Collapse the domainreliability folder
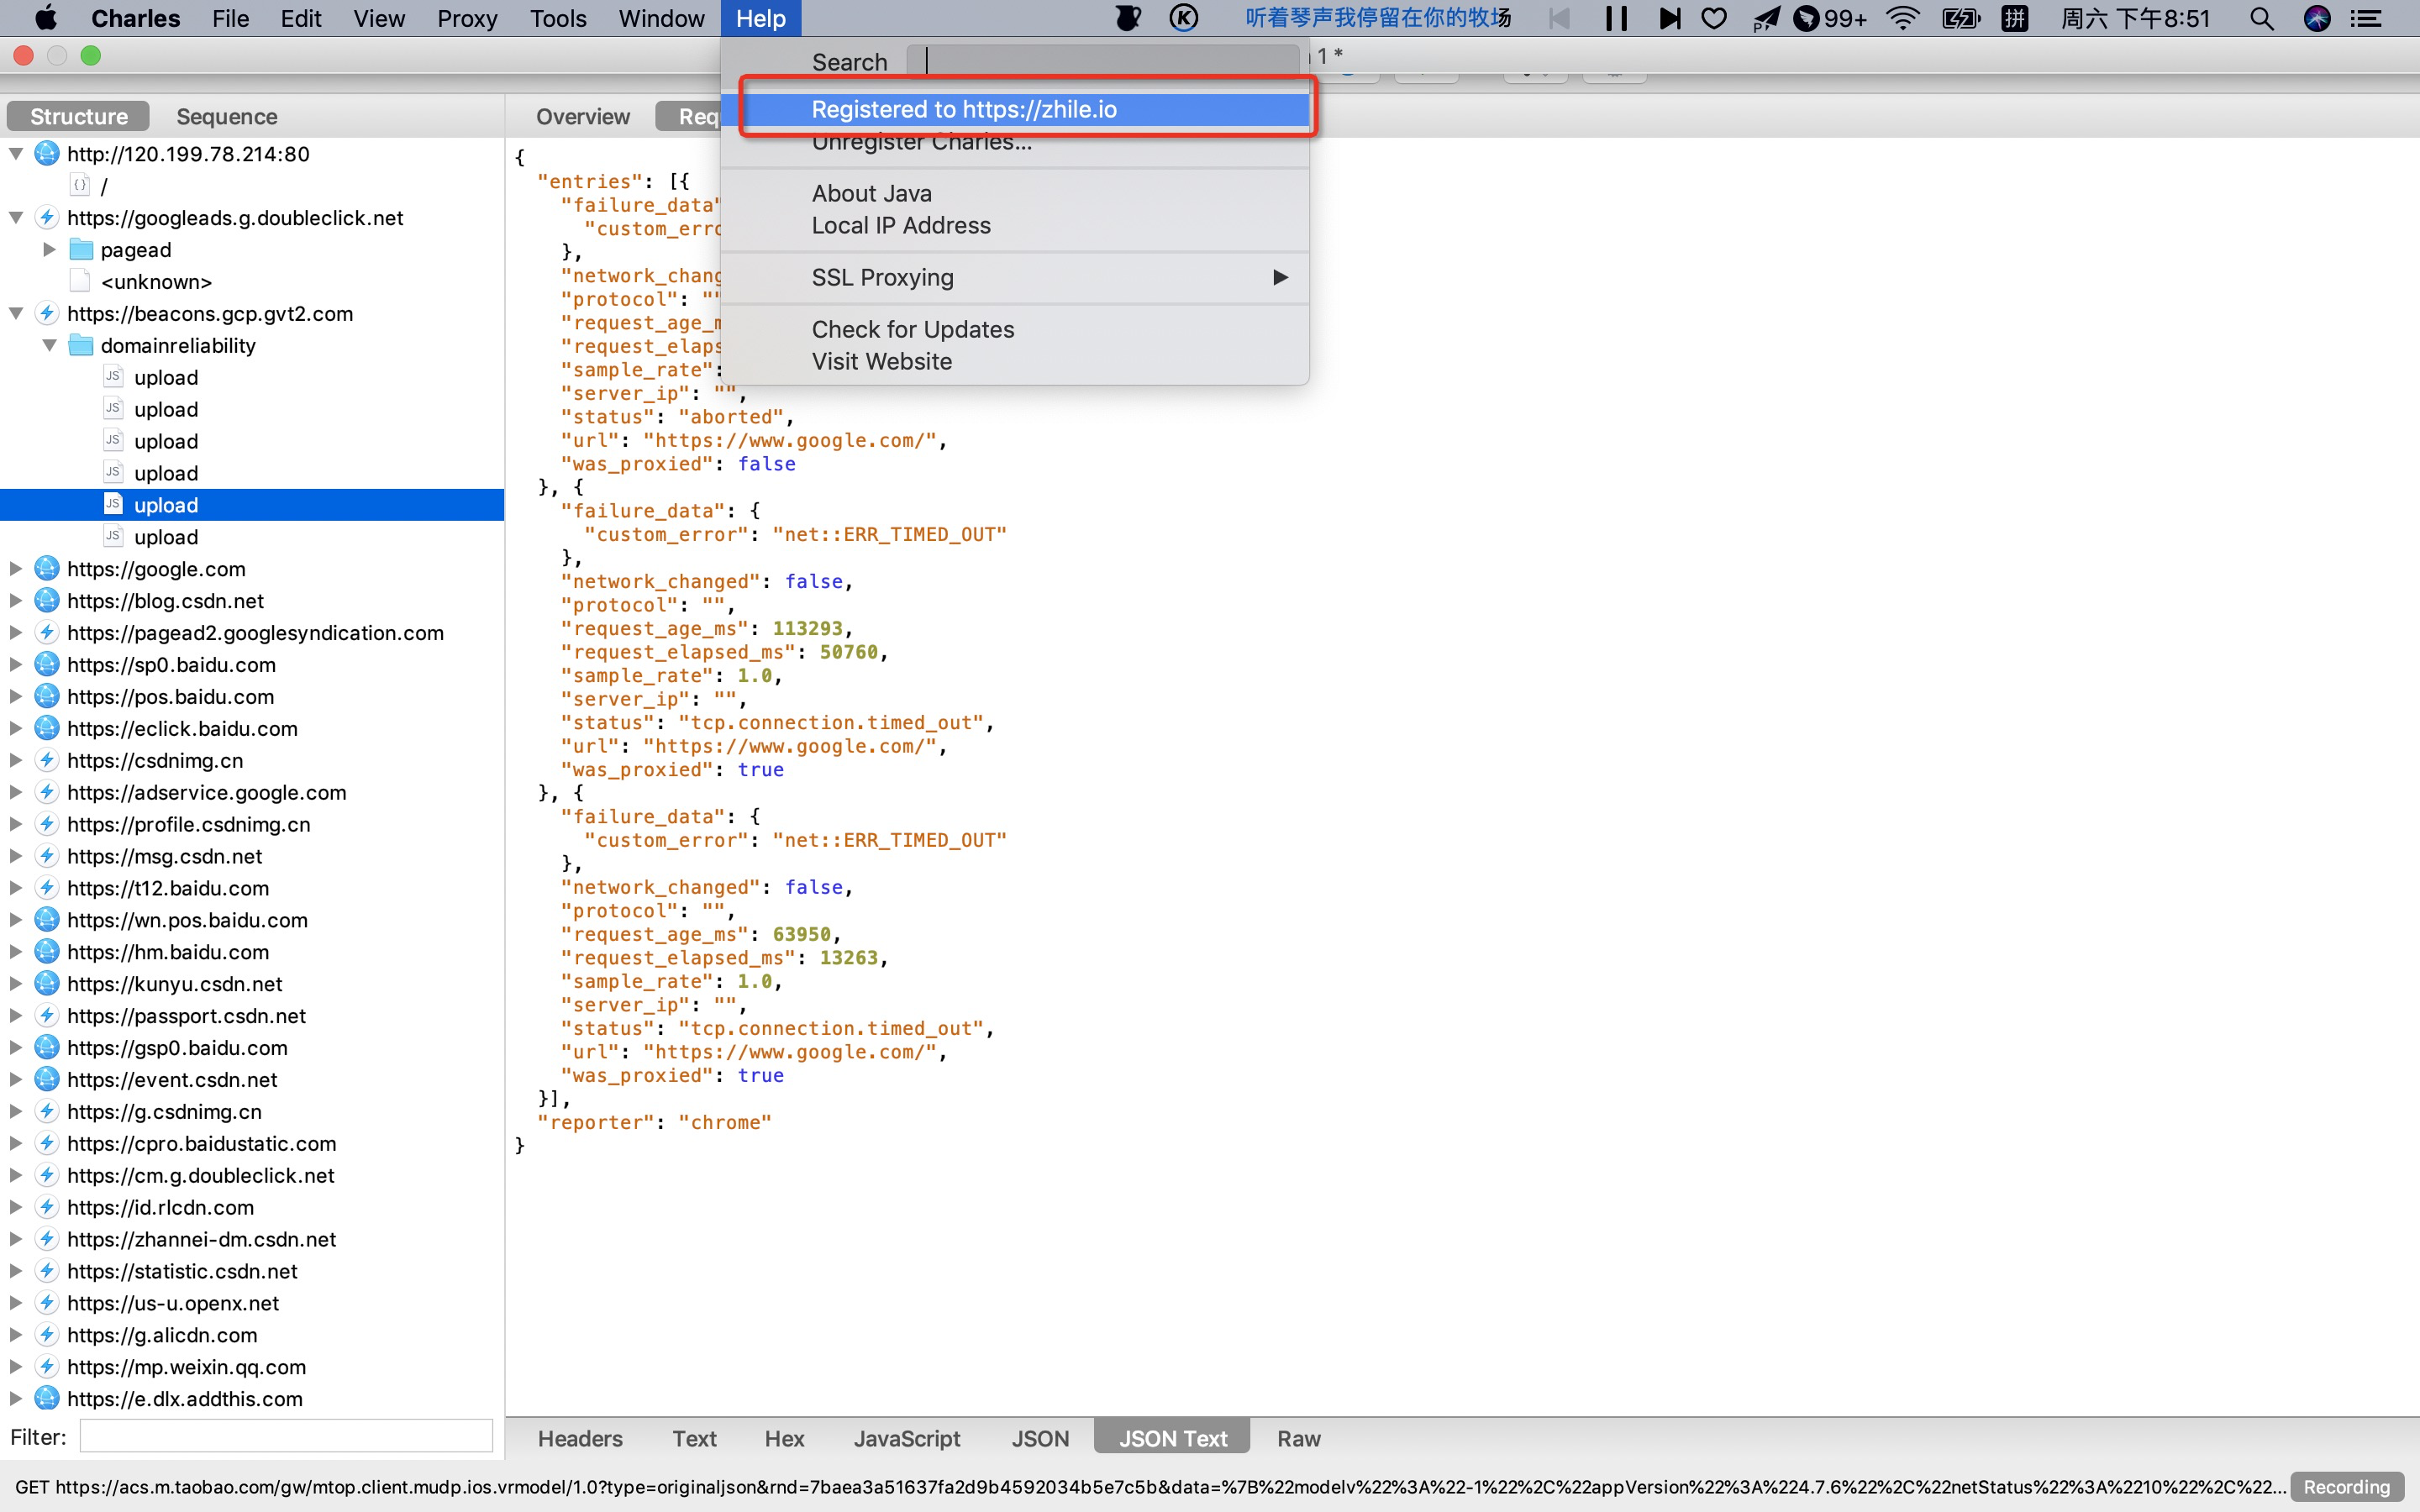The image size is (2420, 1512). tap(49, 345)
